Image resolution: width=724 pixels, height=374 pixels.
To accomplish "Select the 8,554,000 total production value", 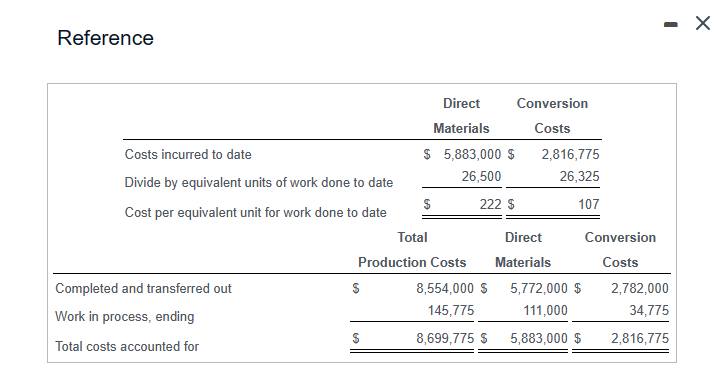I will [x=445, y=288].
